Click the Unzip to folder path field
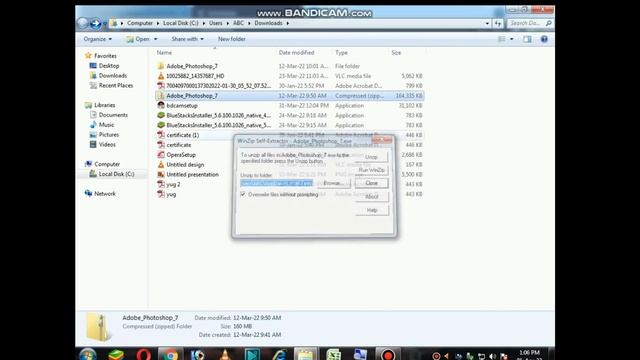 tap(277, 183)
